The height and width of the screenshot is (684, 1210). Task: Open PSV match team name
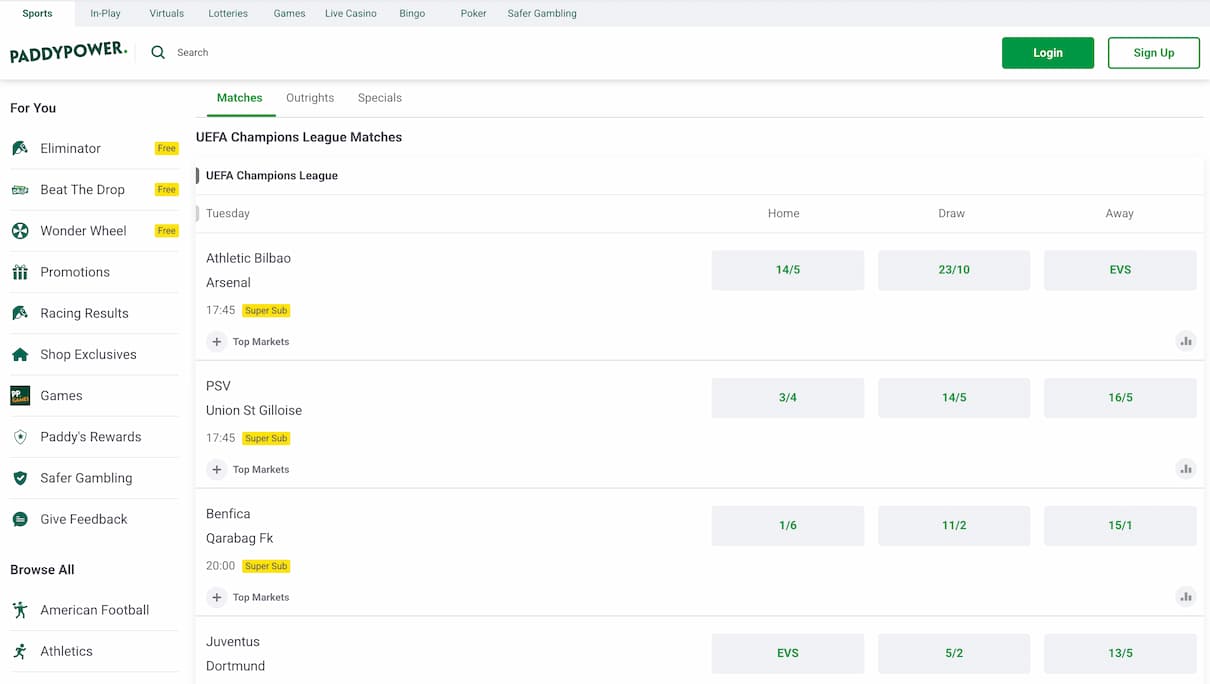click(x=218, y=386)
